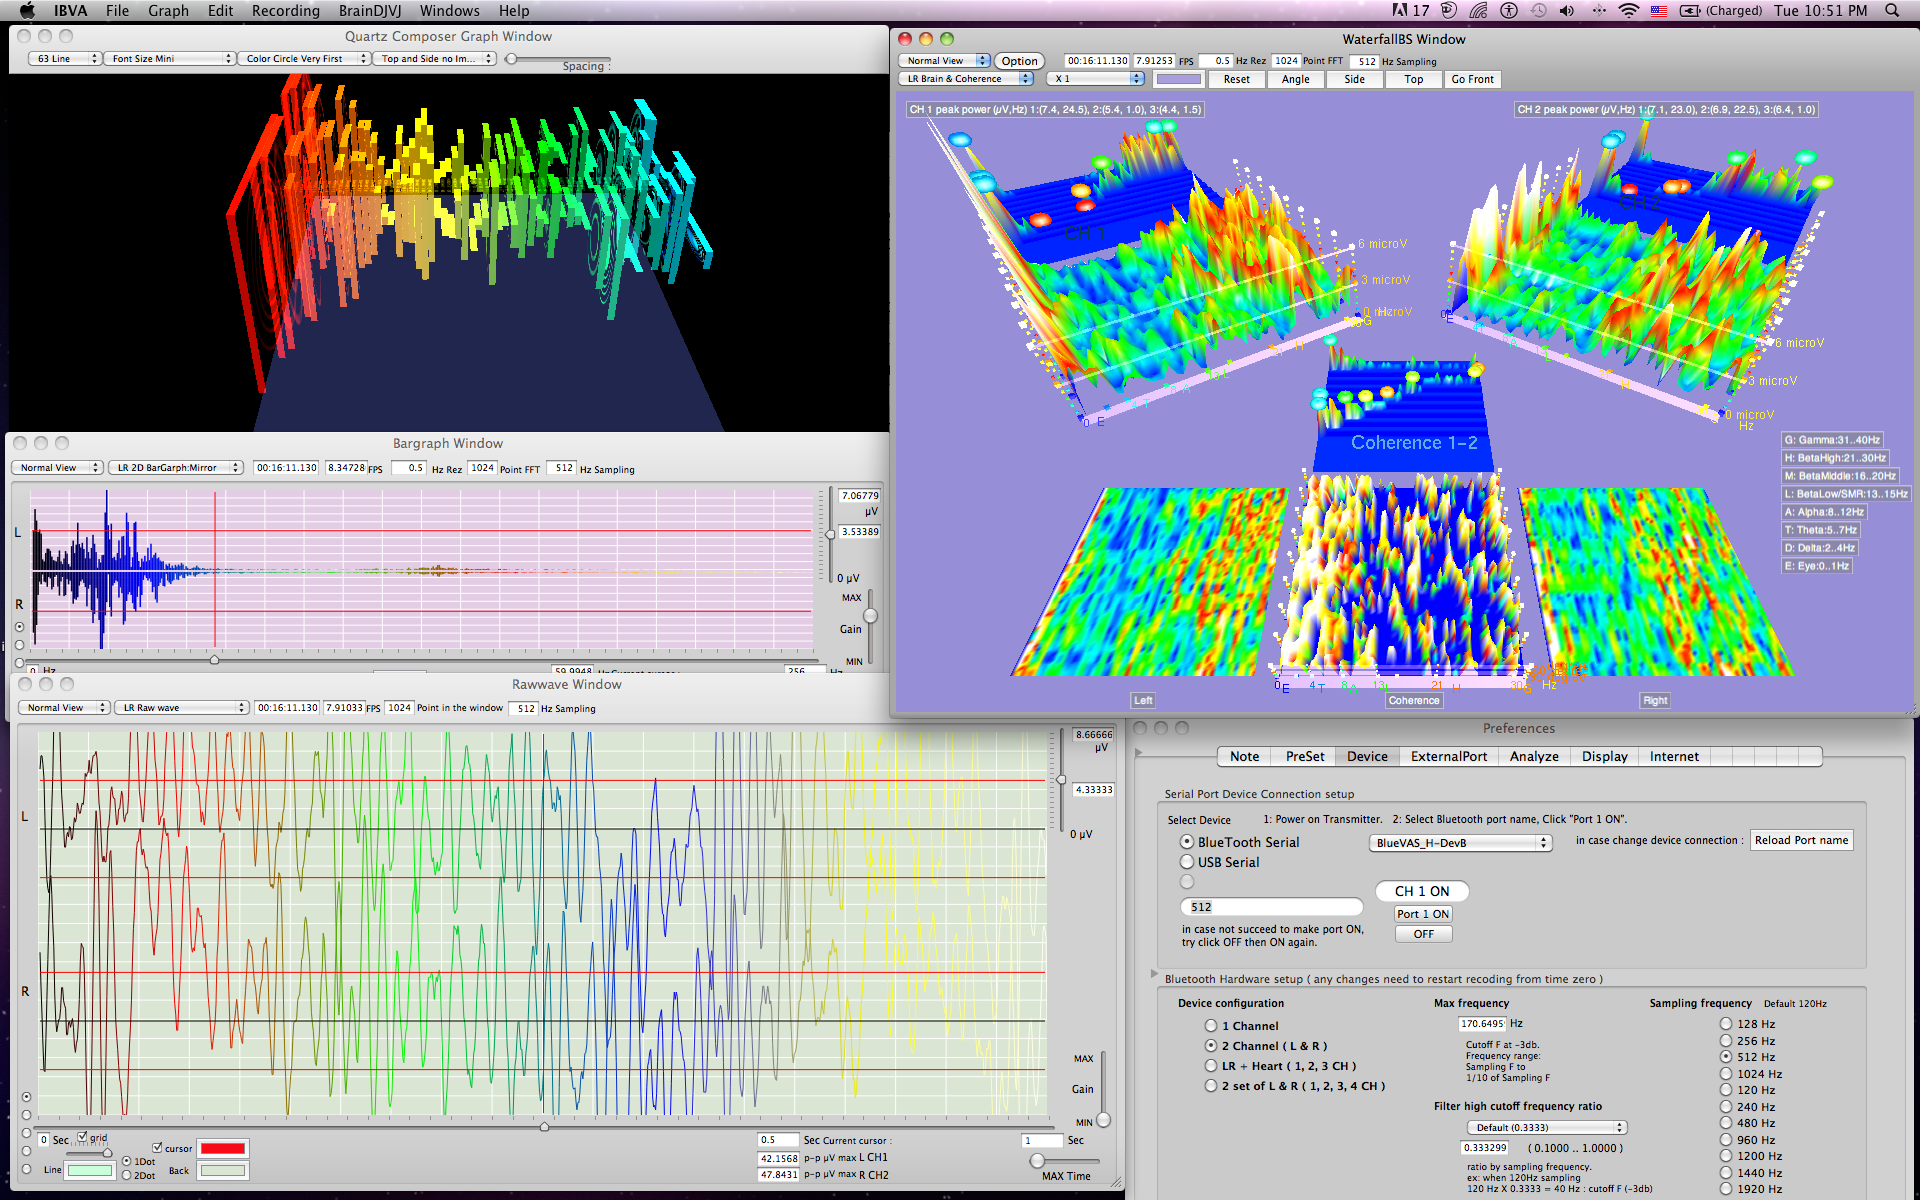Click the purple background swatch in Waterfall toolbar
Screen dimensions: 1920x1200
pyautogui.click(x=1178, y=79)
